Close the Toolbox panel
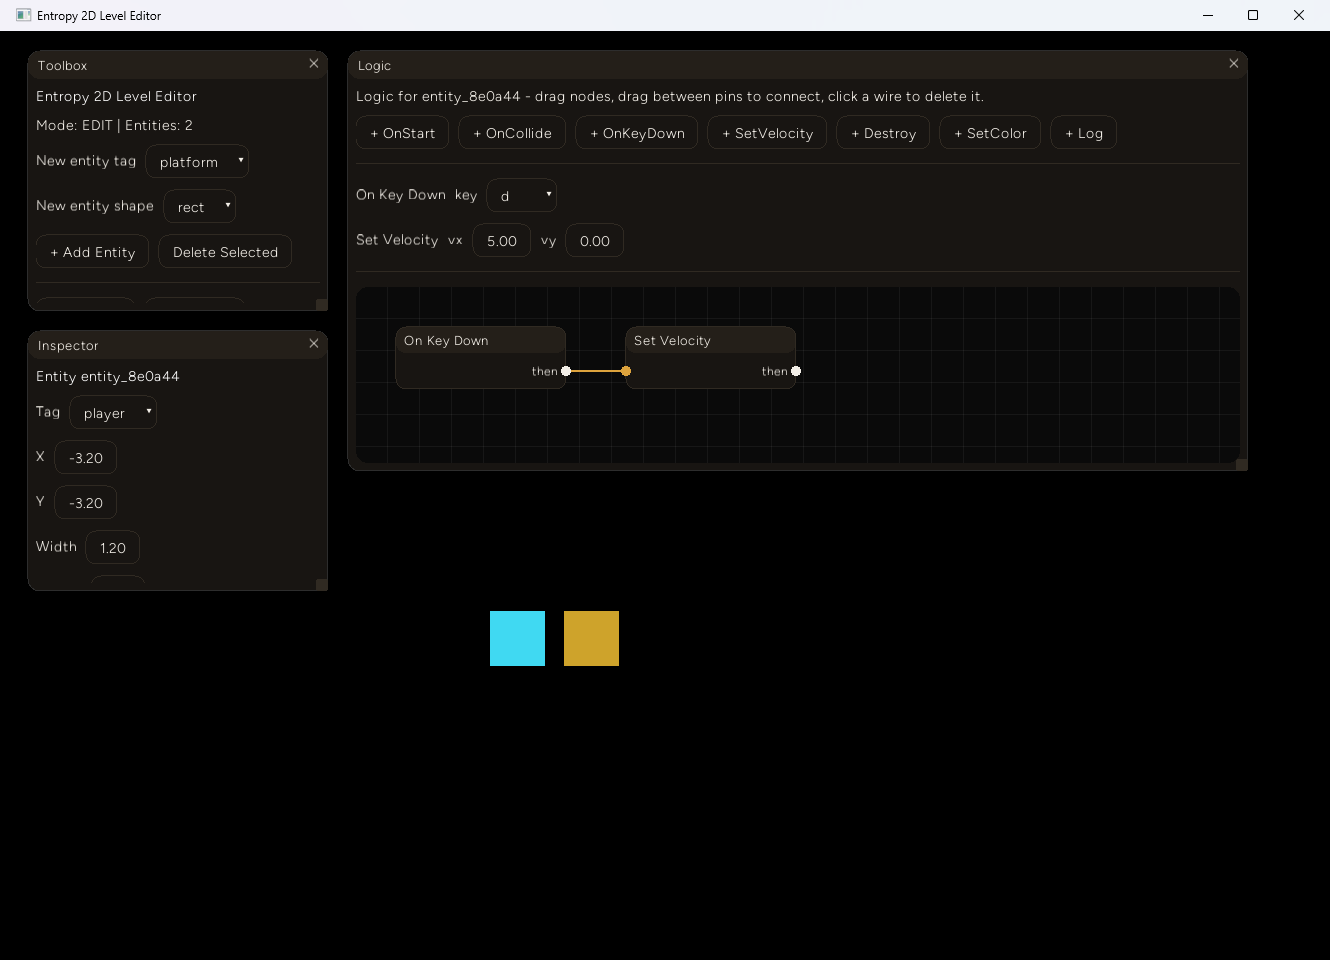The width and height of the screenshot is (1330, 960). [x=314, y=64]
